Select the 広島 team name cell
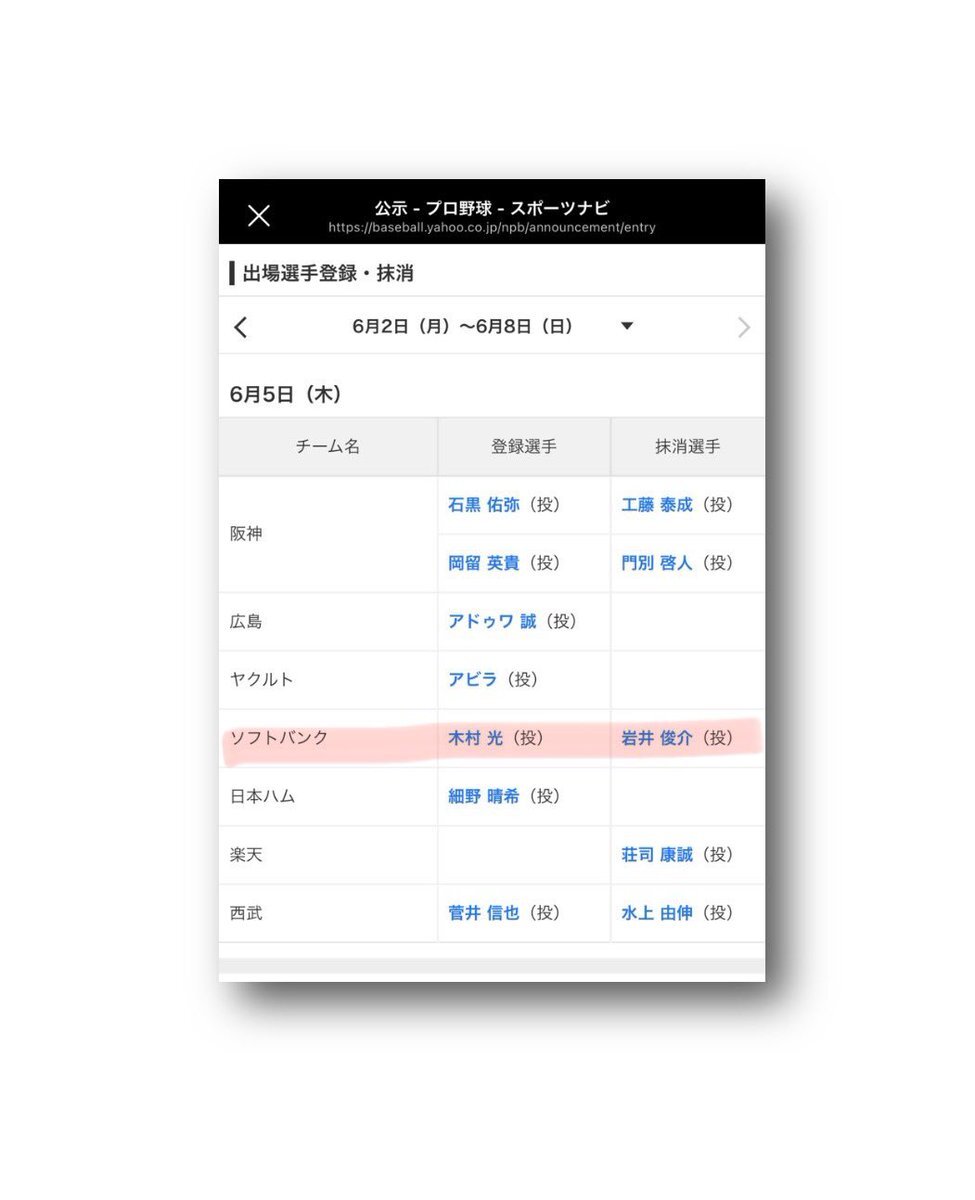Image resolution: width=975 pixels, height=1200 pixels. (x=328, y=621)
